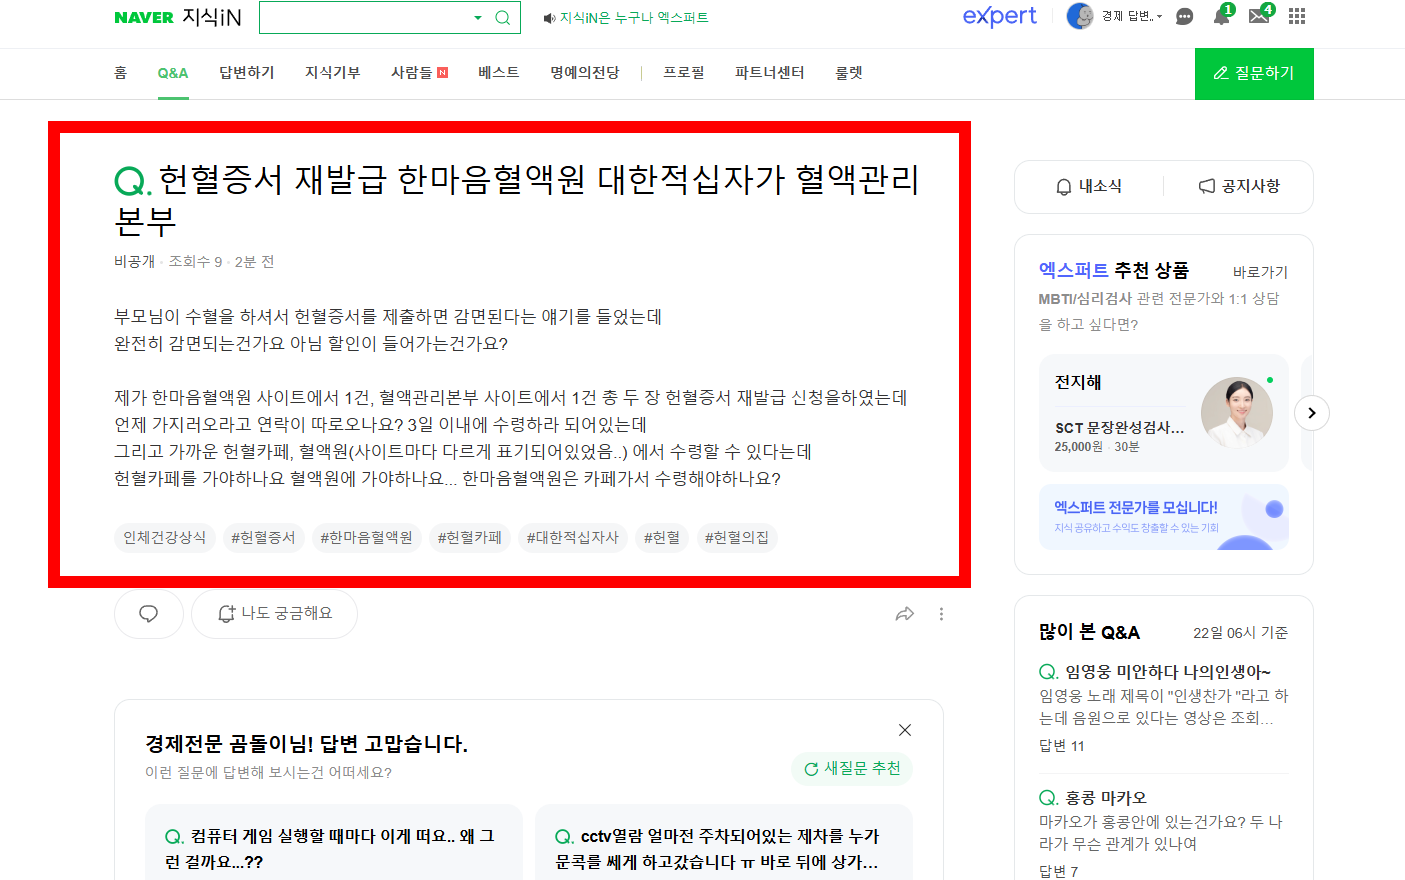This screenshot has width=1405, height=880.
Task: Open the SCT 문장완성검사 product card
Action: (x=1164, y=413)
